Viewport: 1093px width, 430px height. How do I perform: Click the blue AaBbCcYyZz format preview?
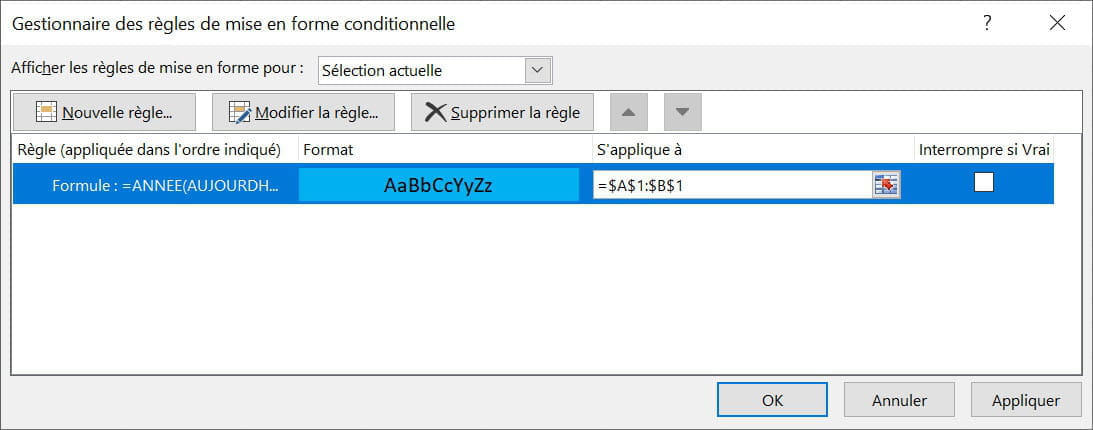coord(438,185)
